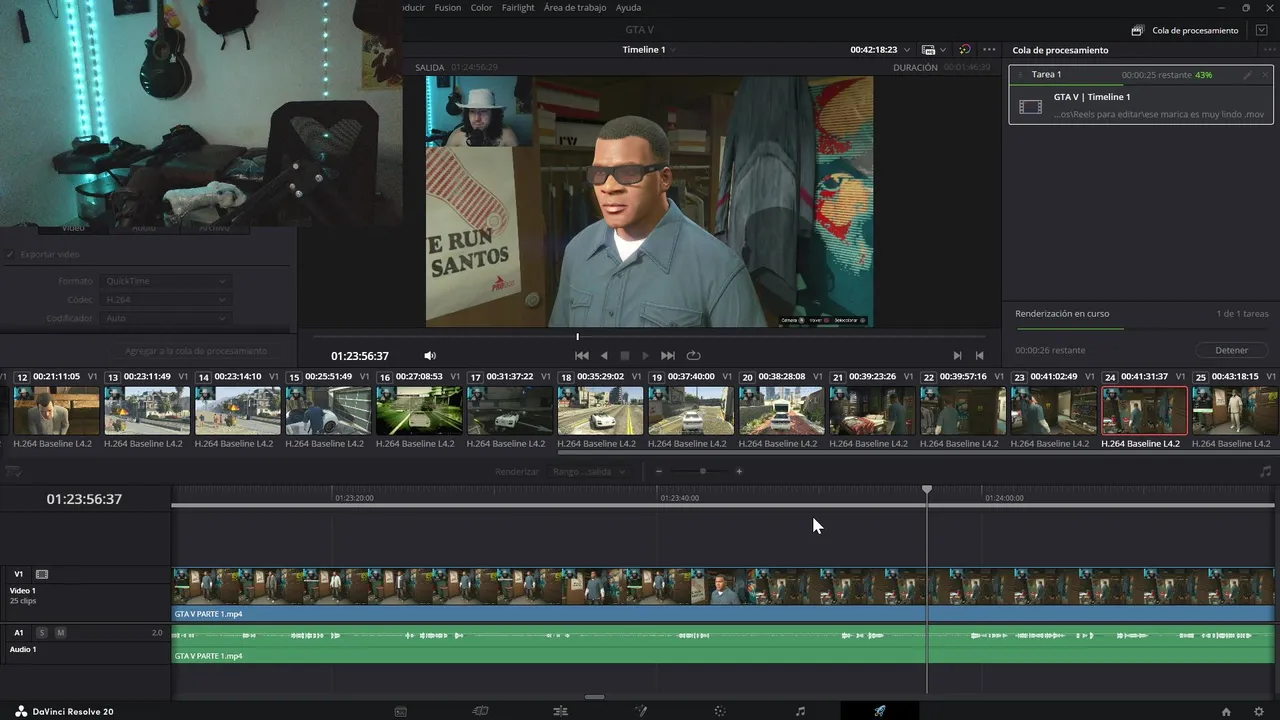Open the Edit page icon
This screenshot has height=720, width=1280.
tap(561, 711)
